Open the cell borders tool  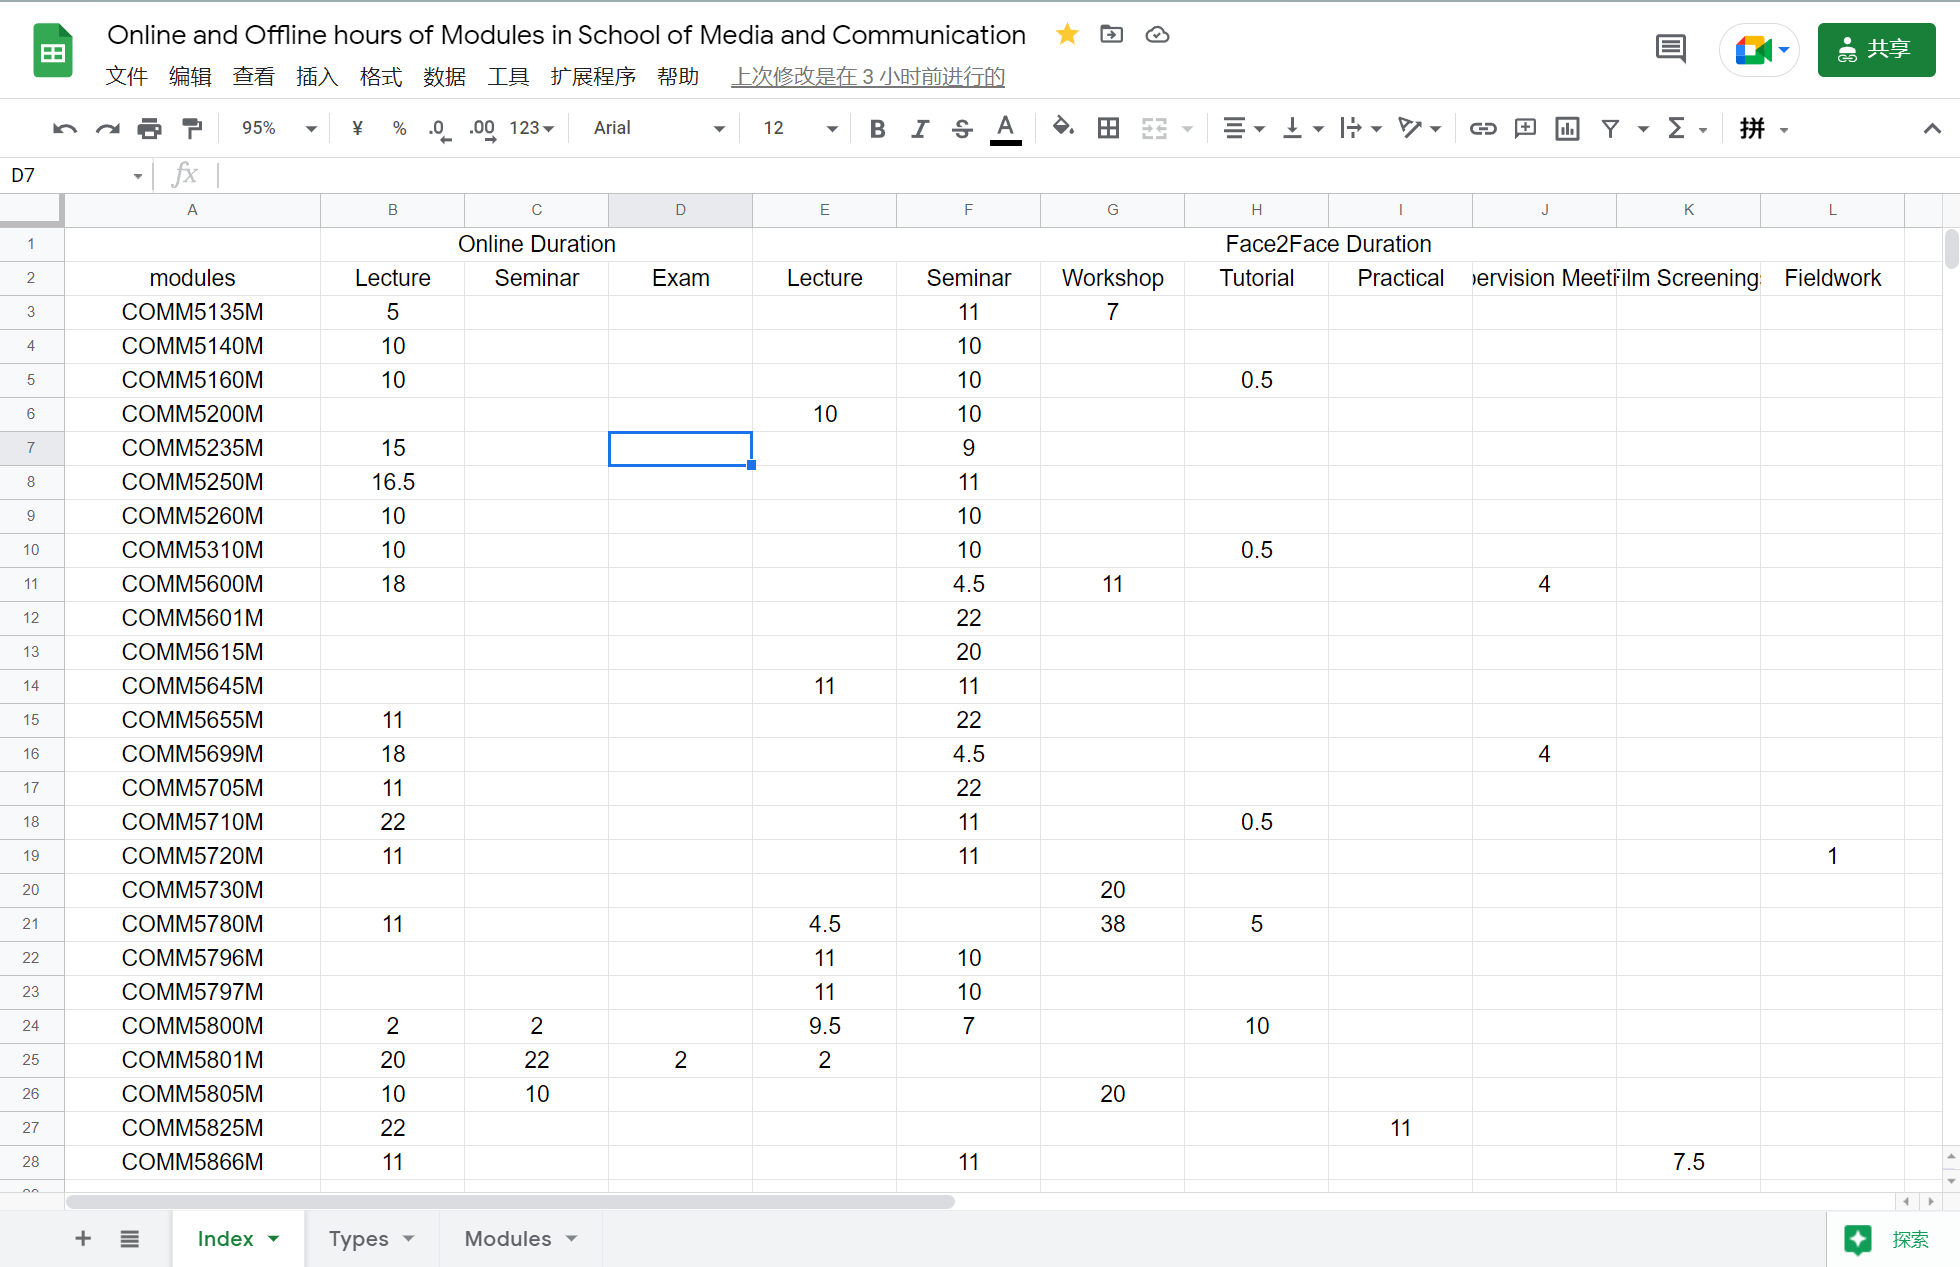[1108, 128]
